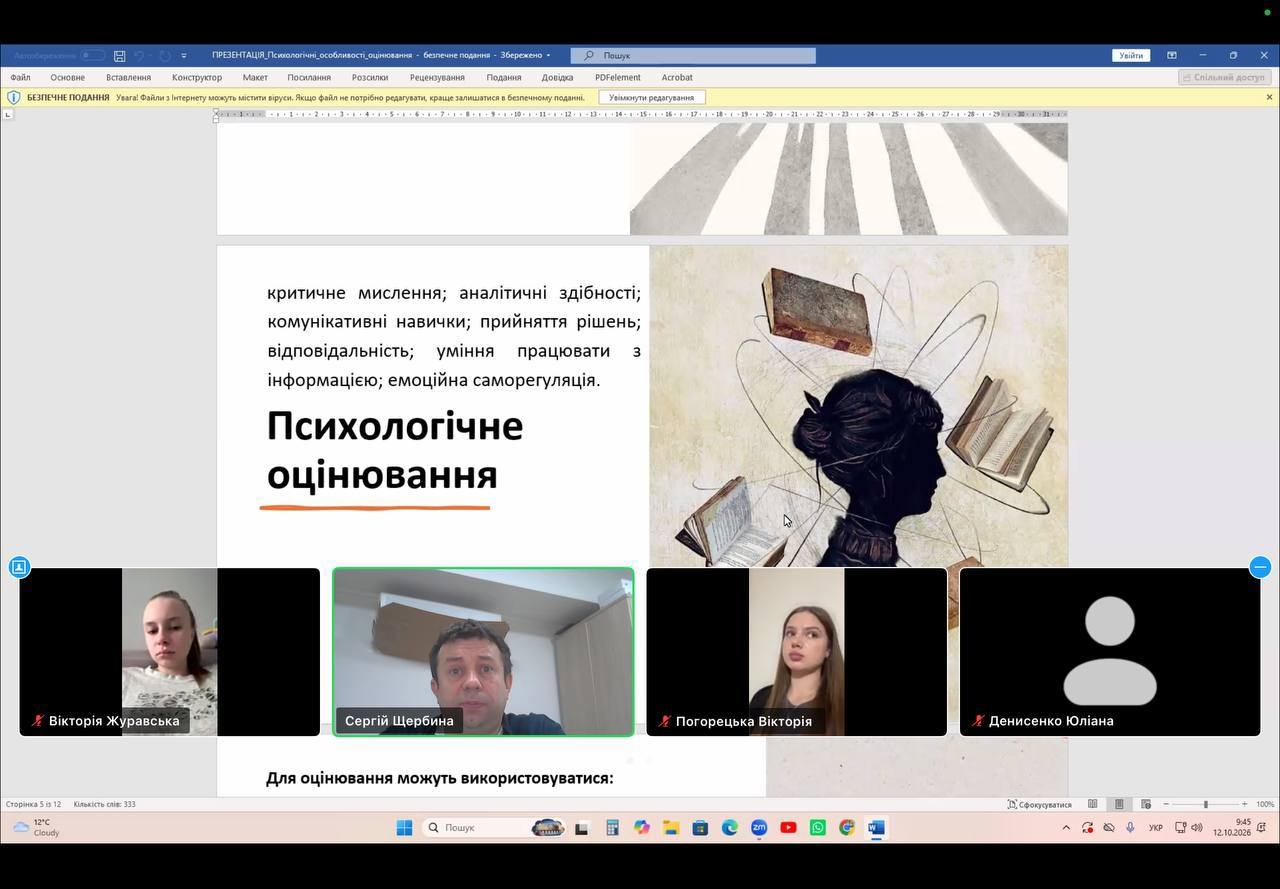Click the Focus mode icon labeled Сфокусуватися
This screenshot has width=1280, height=889.
[1039, 804]
